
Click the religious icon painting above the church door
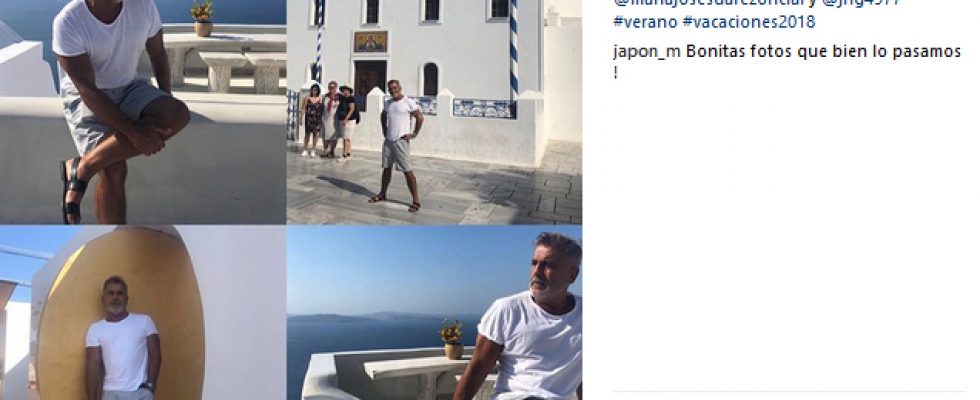[371, 42]
